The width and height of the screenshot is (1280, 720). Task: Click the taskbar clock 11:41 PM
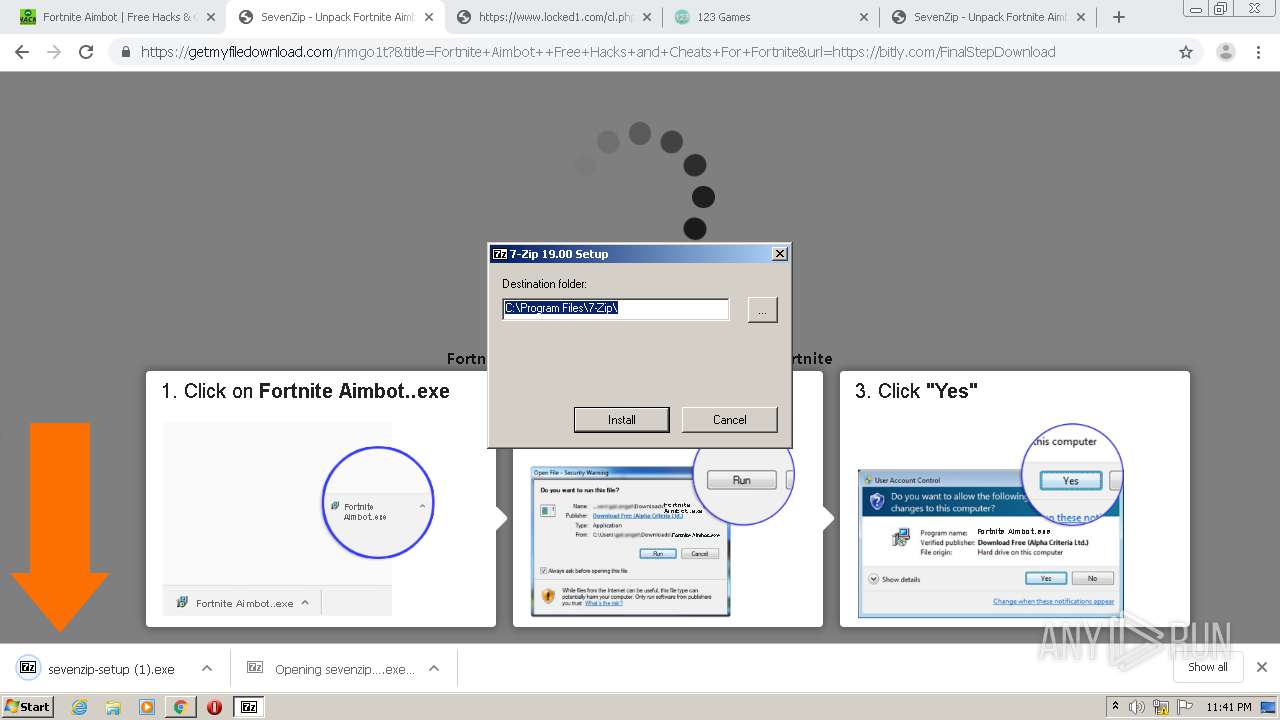click(1228, 707)
